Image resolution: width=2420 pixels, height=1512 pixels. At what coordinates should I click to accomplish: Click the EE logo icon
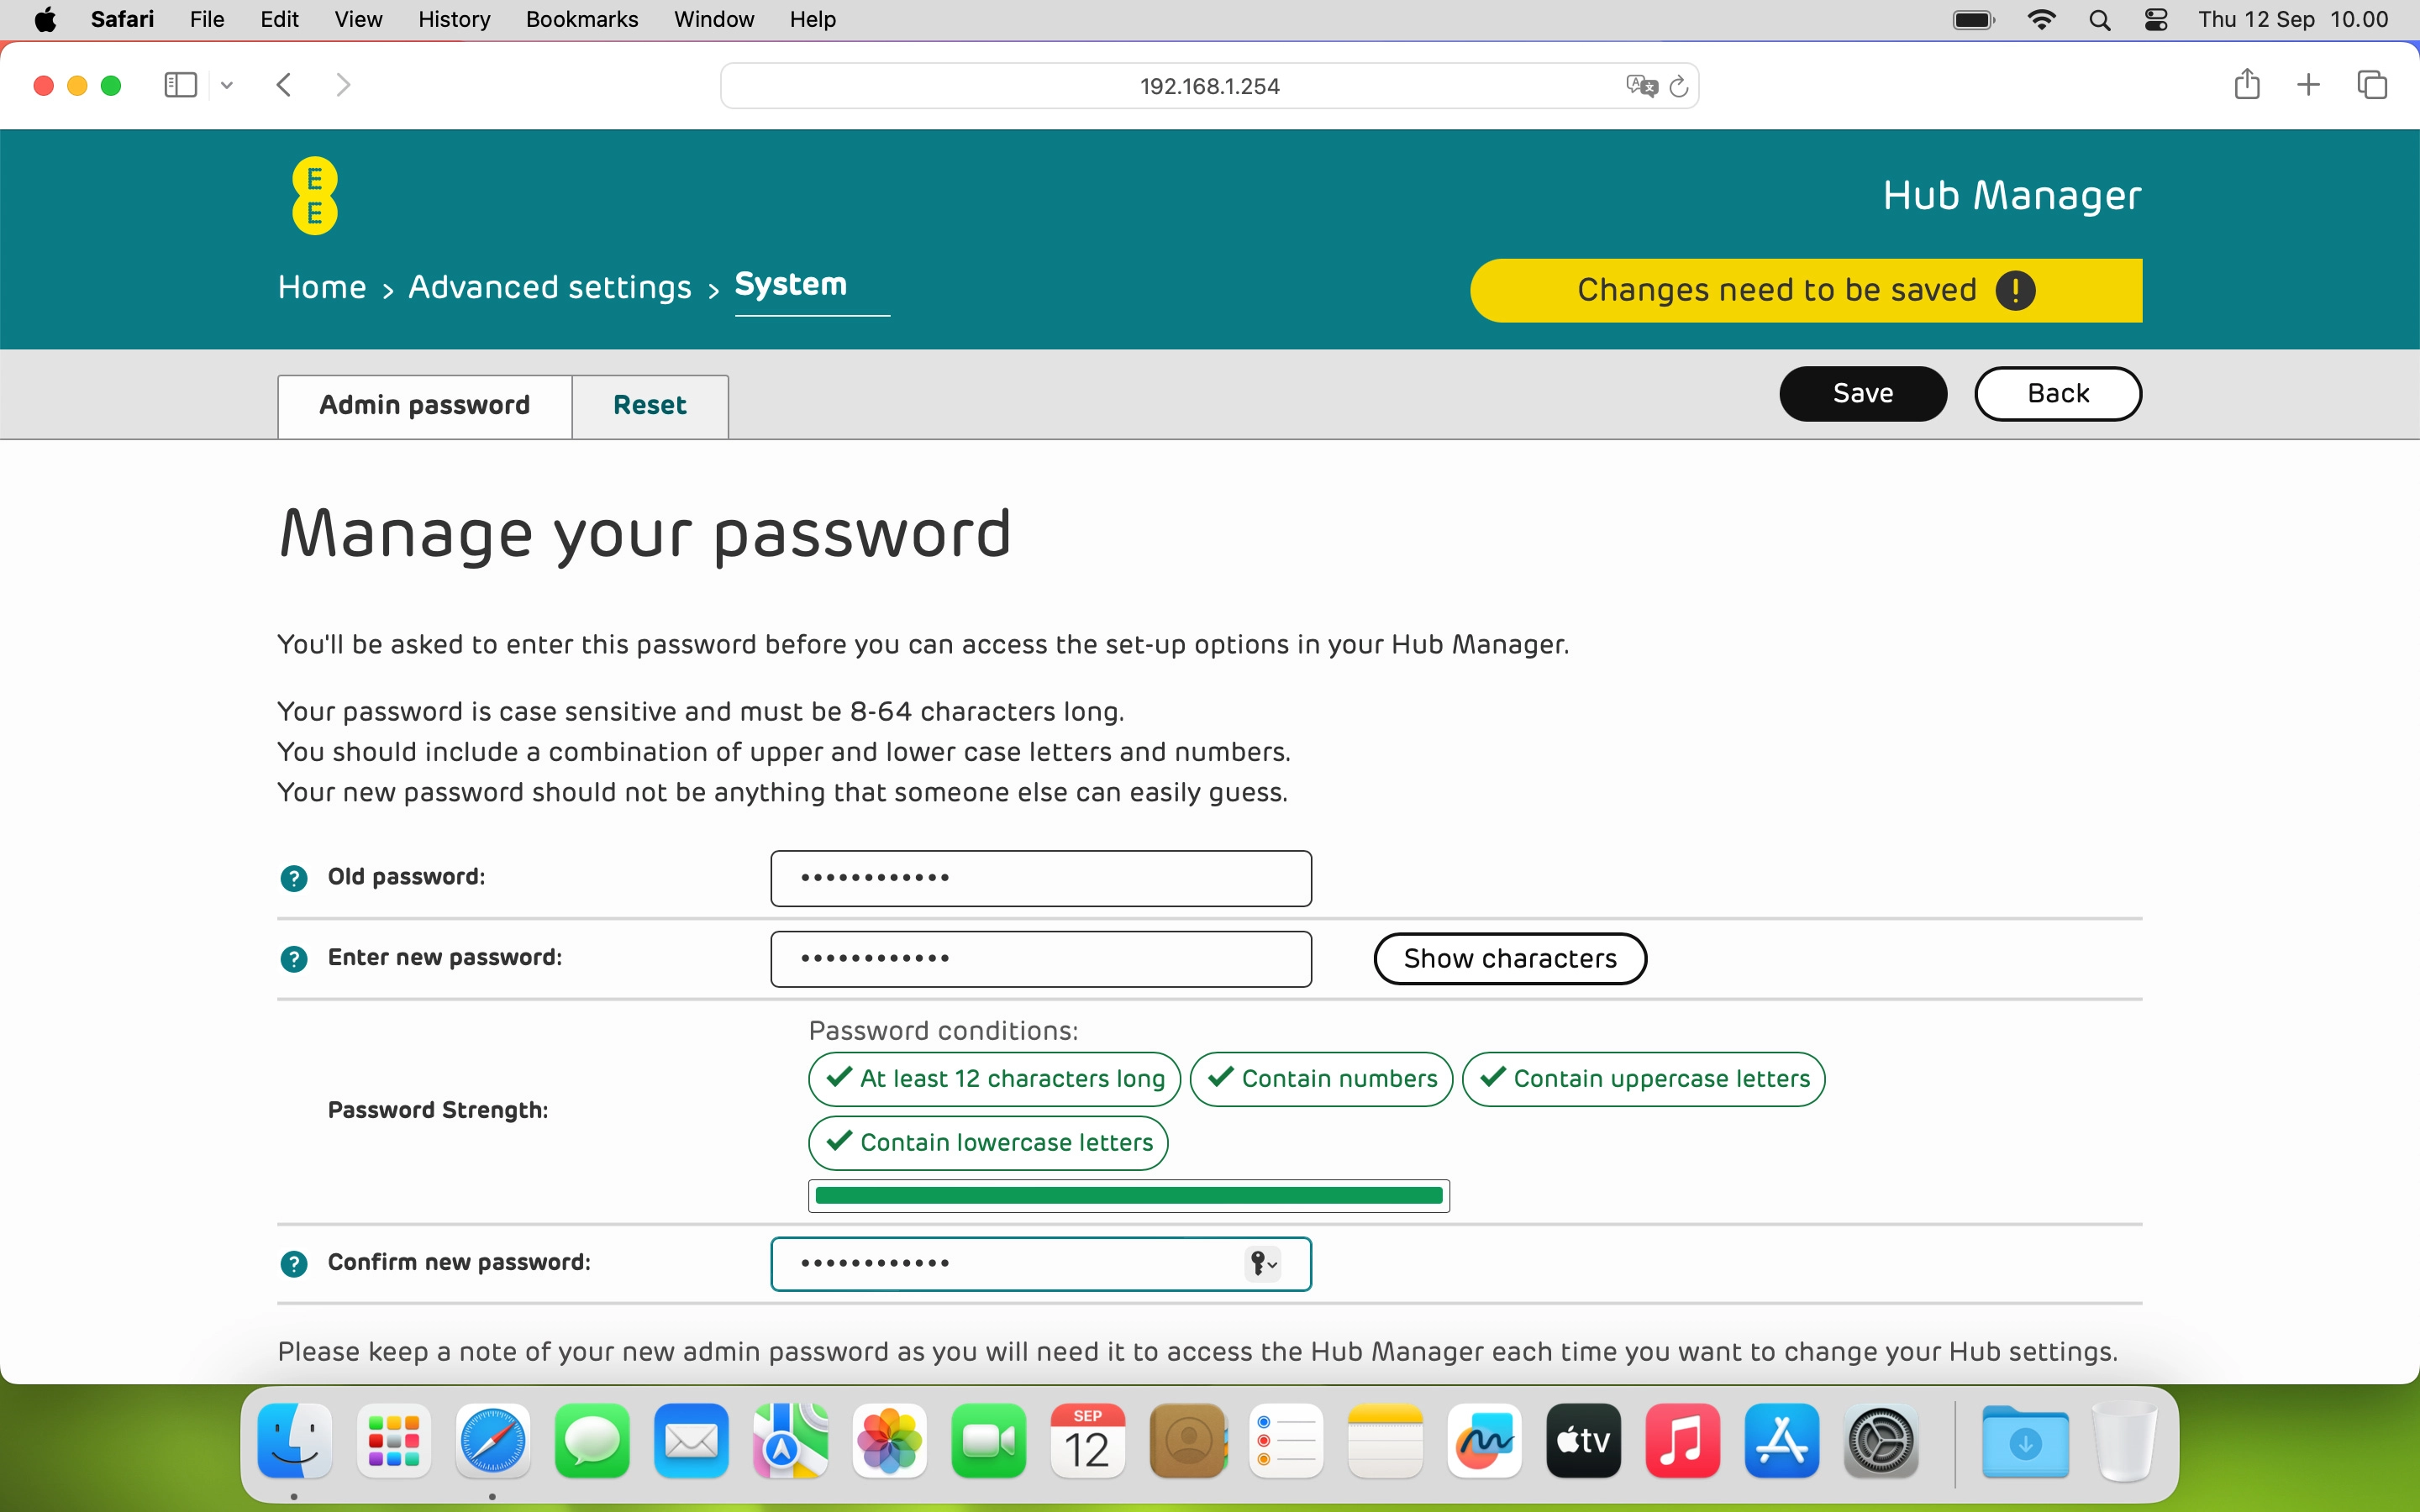tap(314, 196)
